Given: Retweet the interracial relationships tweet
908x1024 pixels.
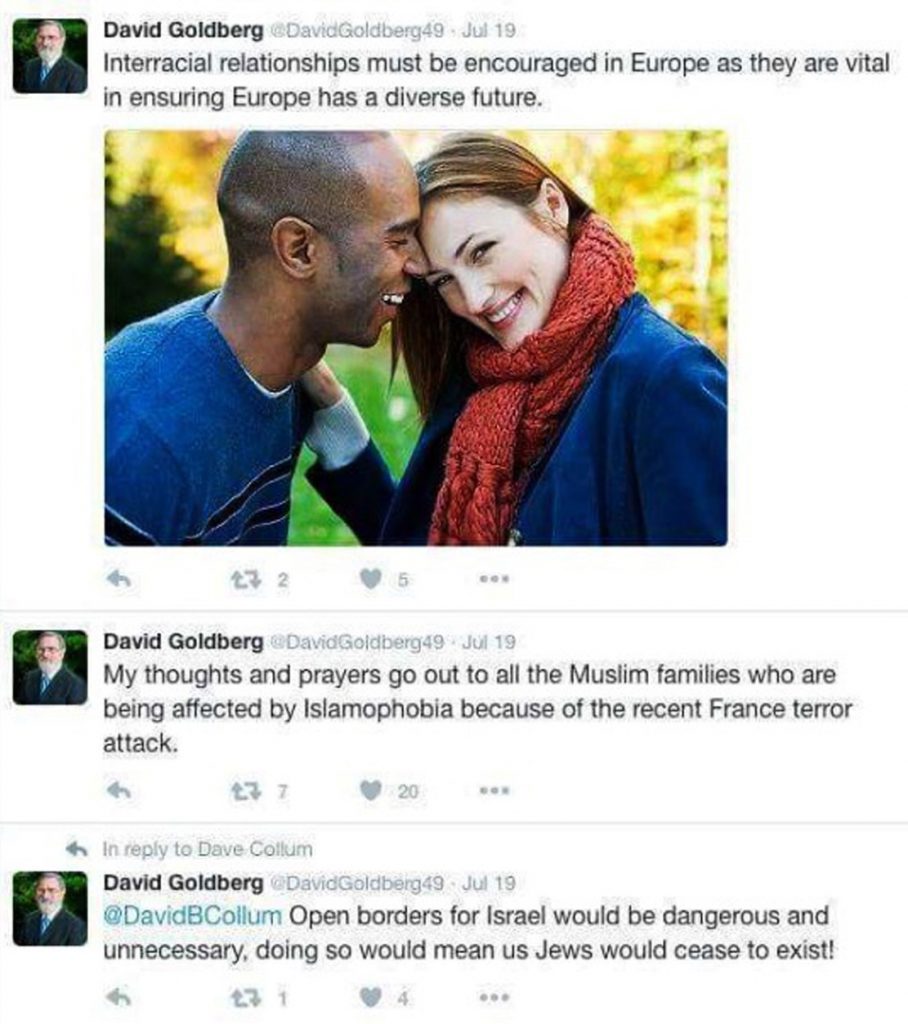Looking at the screenshot, I should (x=246, y=579).
